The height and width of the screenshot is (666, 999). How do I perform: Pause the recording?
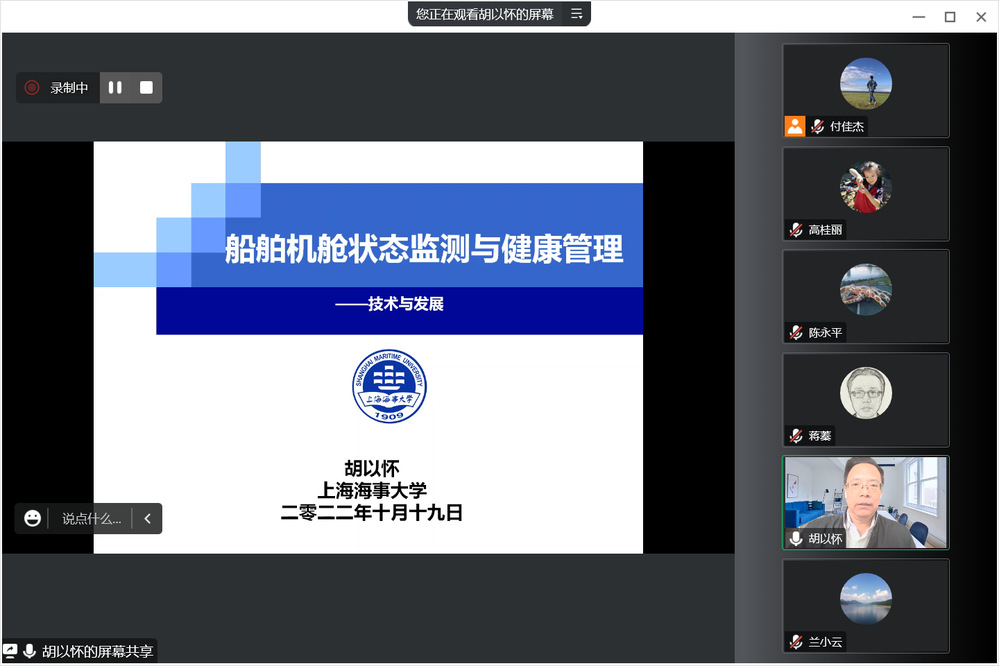(115, 88)
